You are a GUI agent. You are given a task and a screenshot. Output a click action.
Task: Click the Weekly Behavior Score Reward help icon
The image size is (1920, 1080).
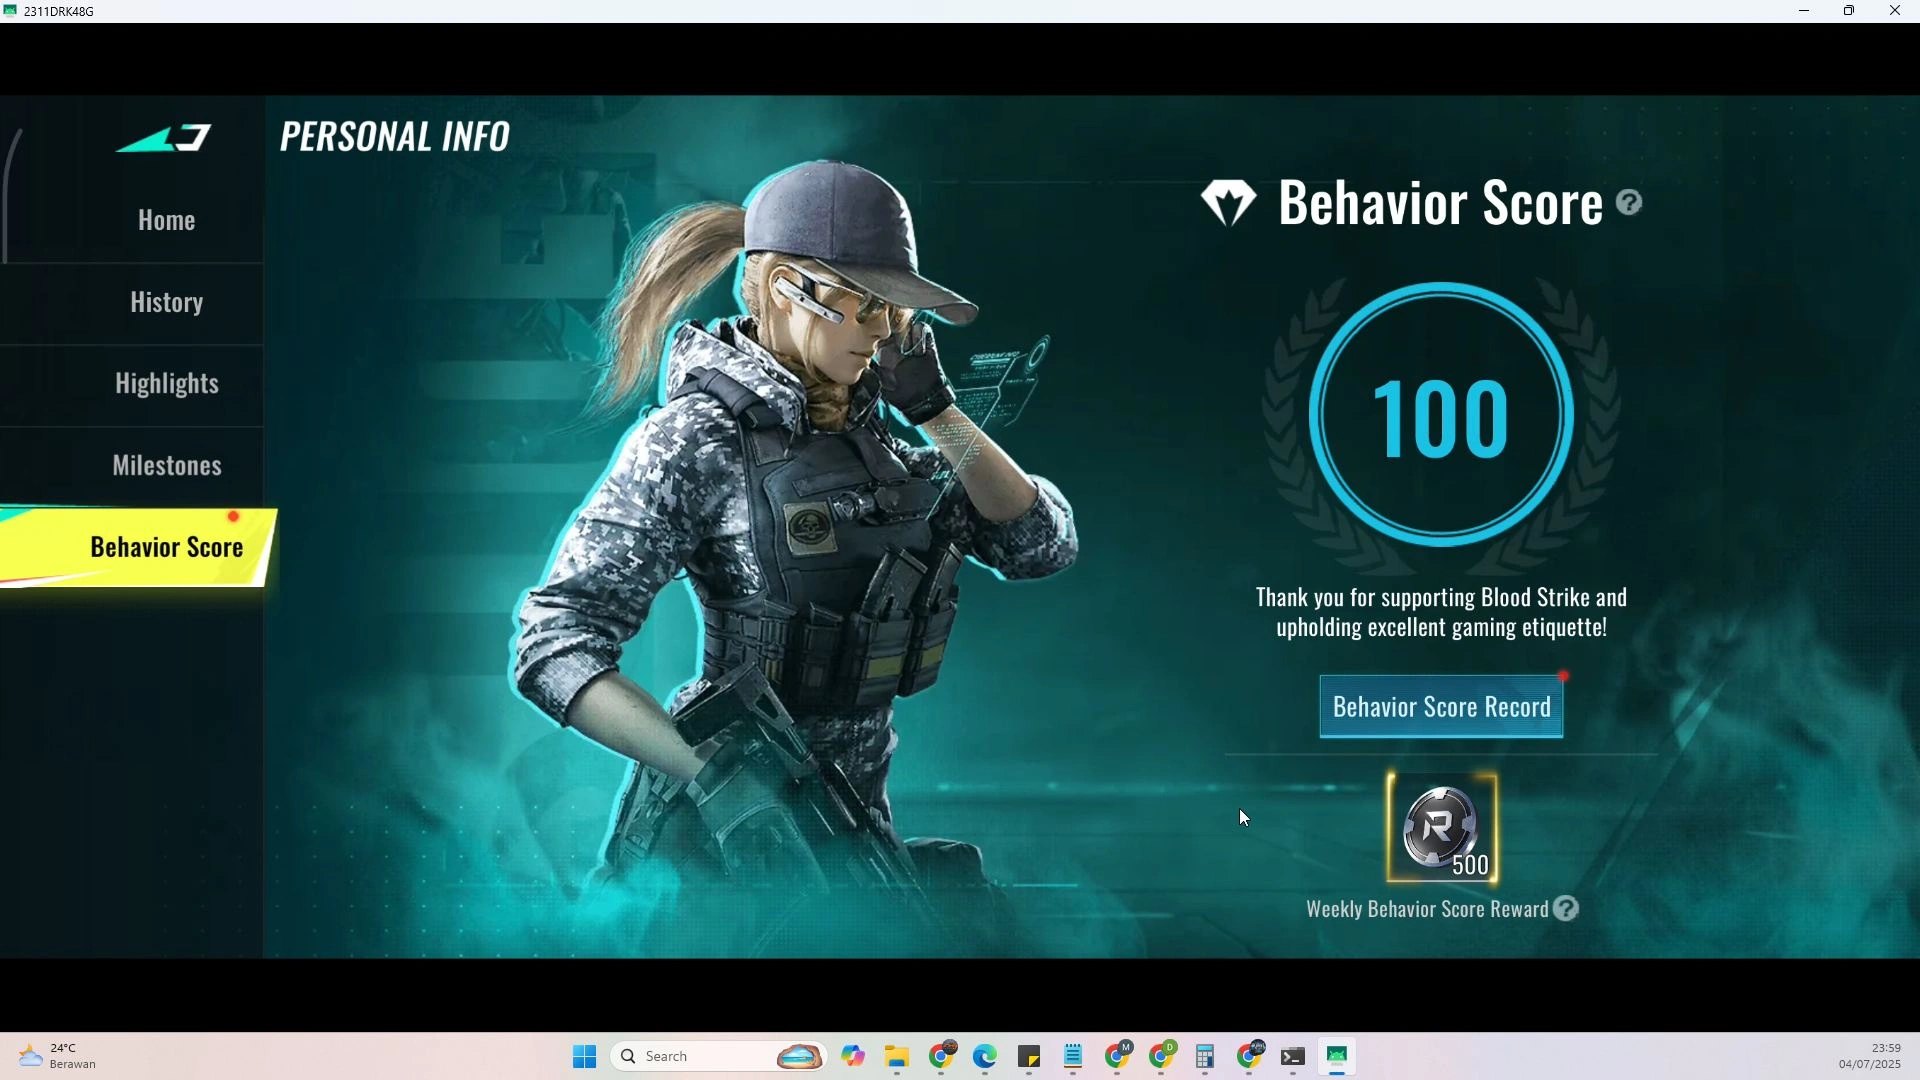pyautogui.click(x=1566, y=909)
